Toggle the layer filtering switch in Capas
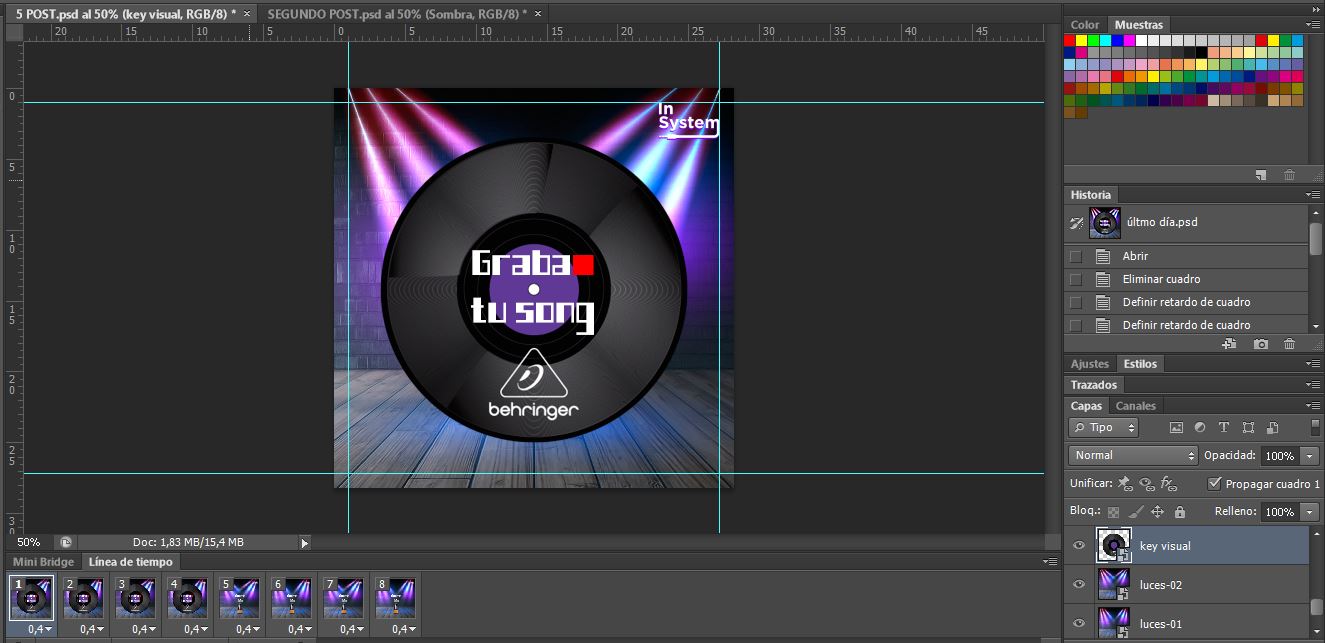This screenshot has height=643, width=1325. pyautogui.click(x=1315, y=427)
